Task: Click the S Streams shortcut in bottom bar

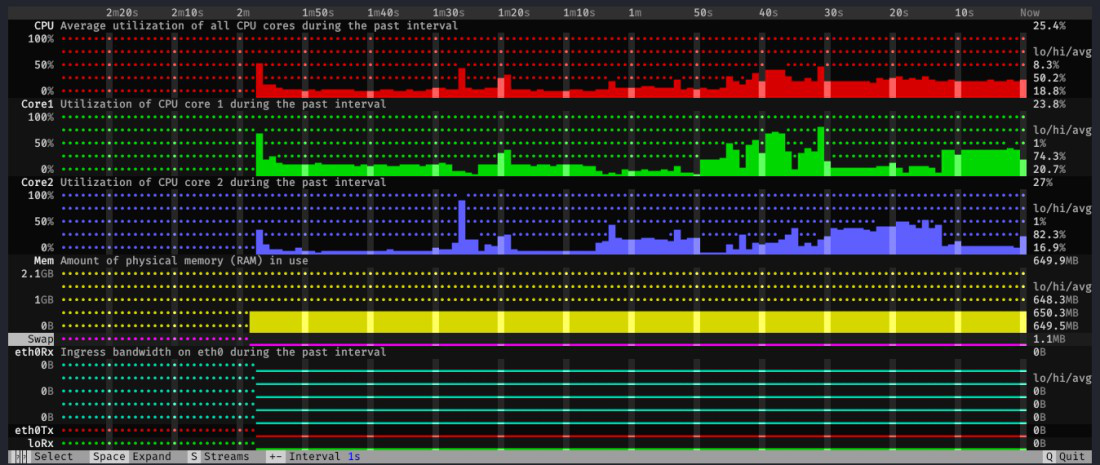Action: (219, 457)
